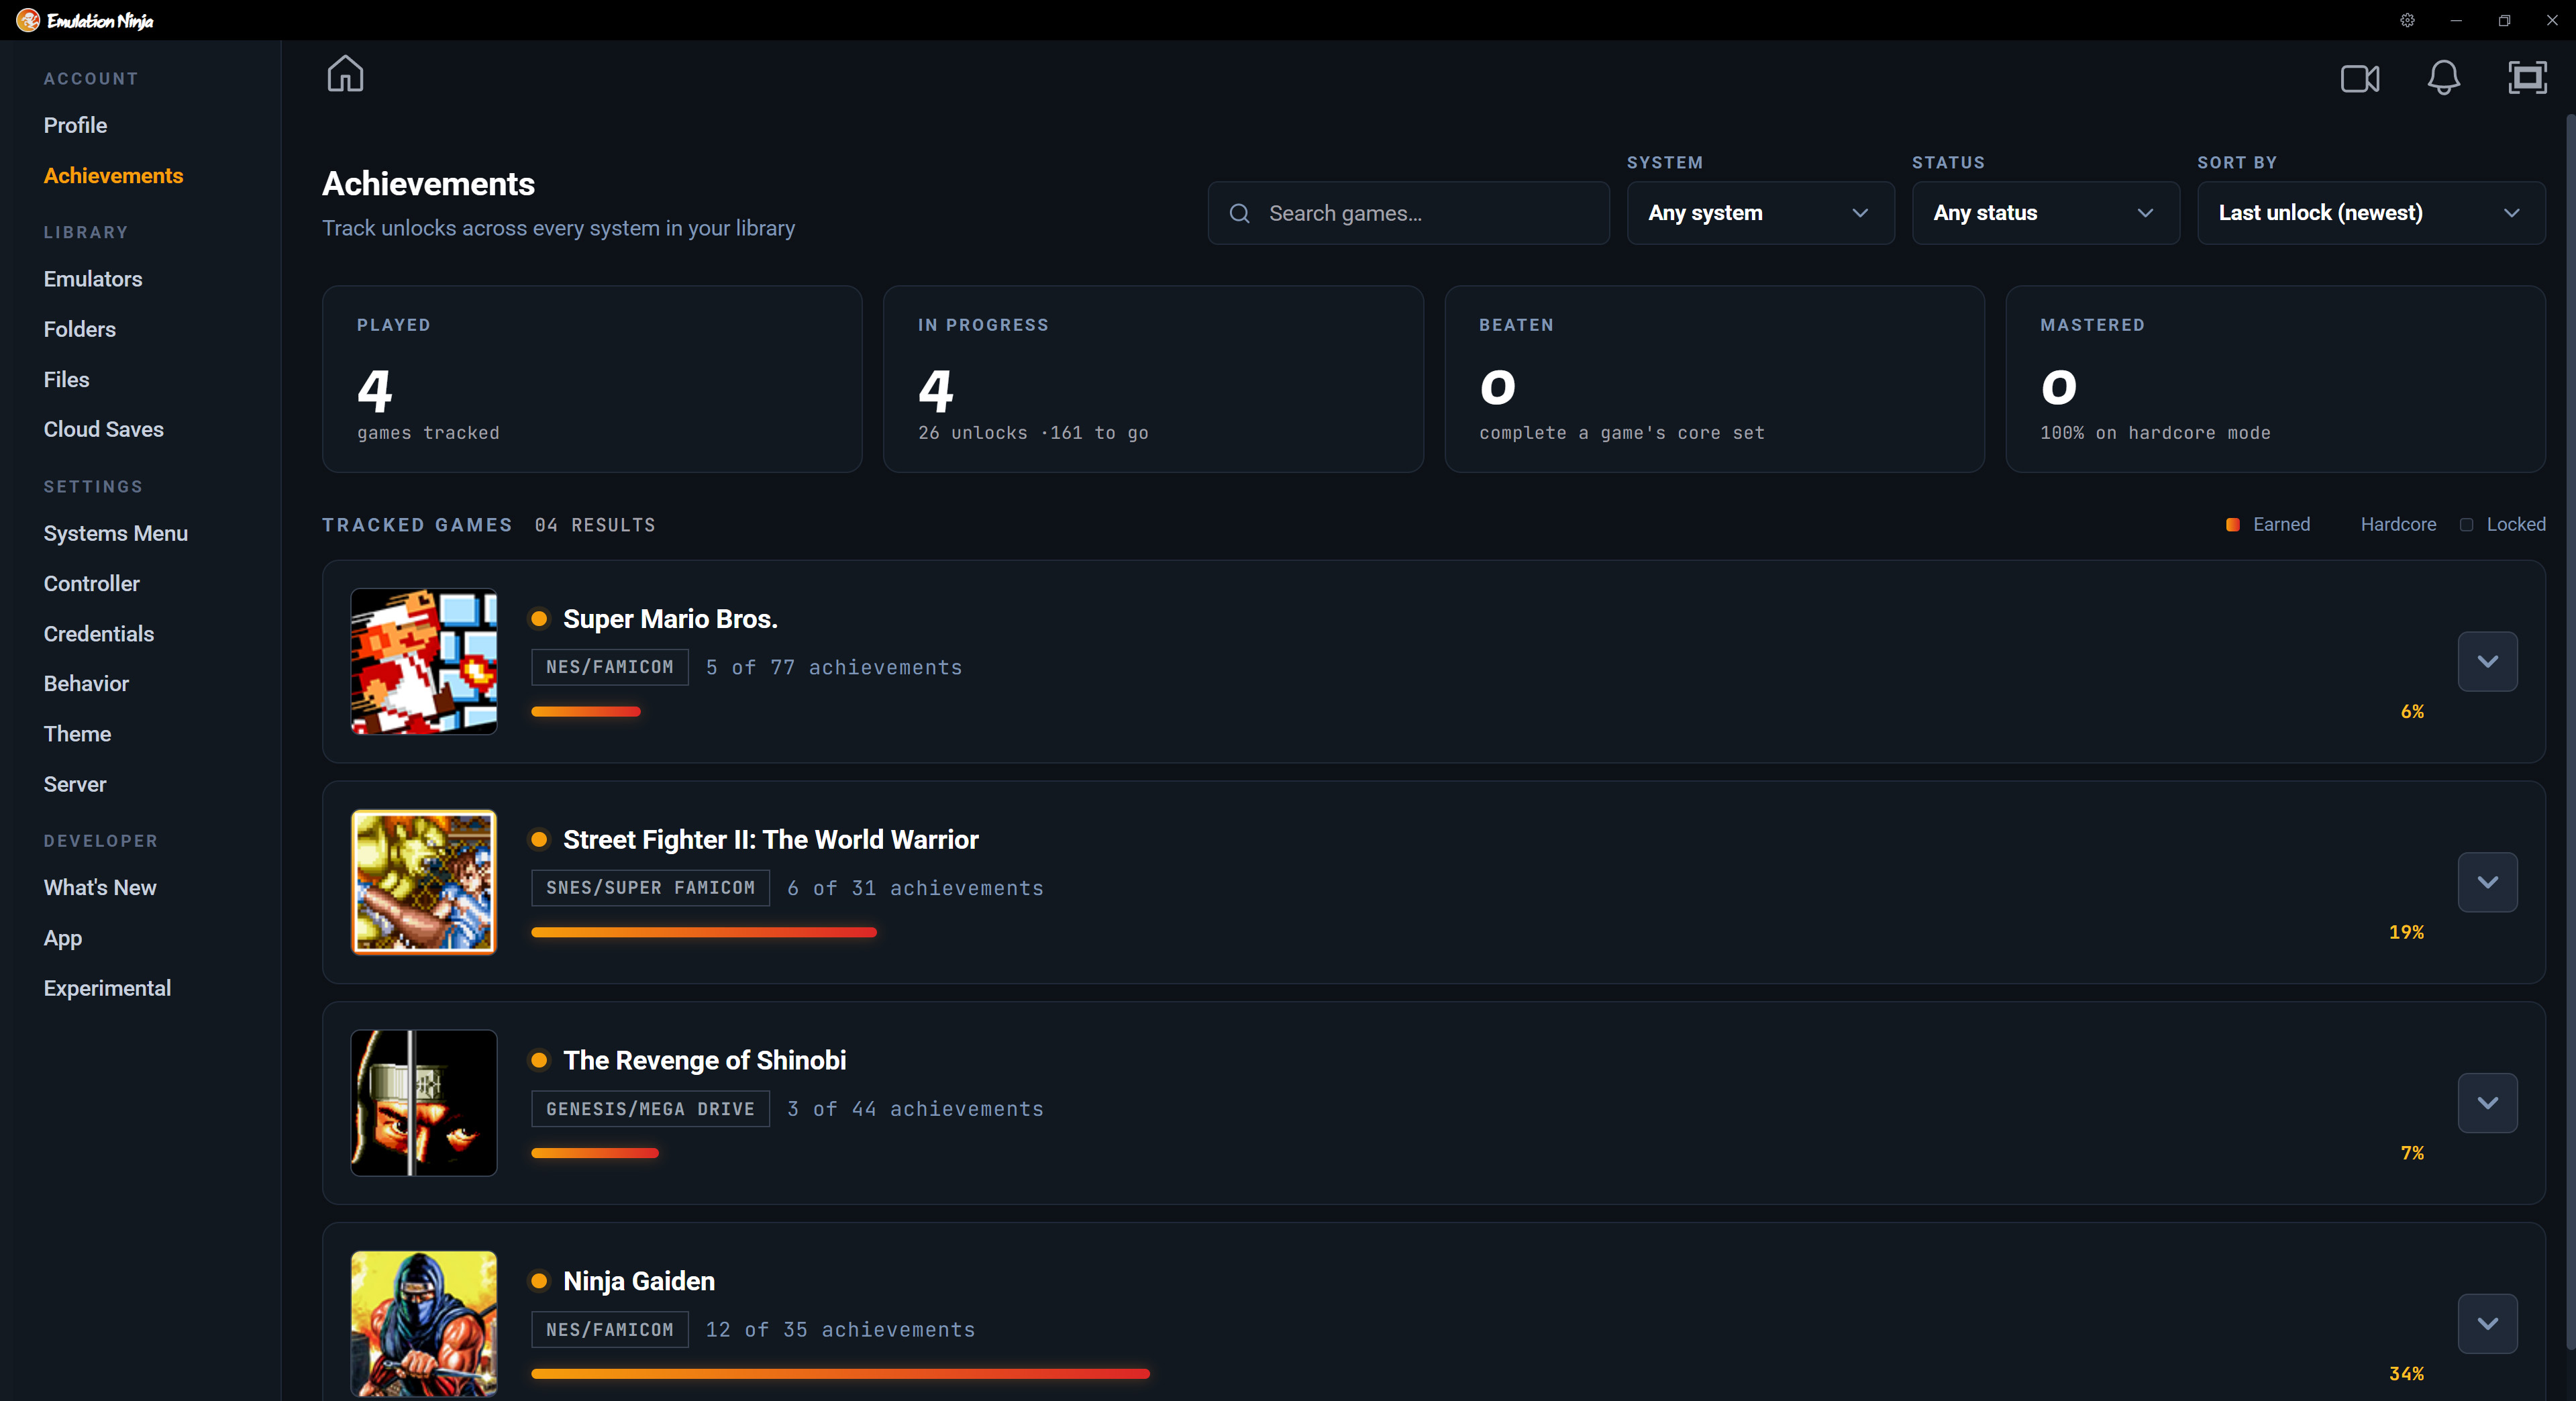Open Credentials settings
Image resolution: width=2576 pixels, height=1401 pixels.
tap(98, 633)
